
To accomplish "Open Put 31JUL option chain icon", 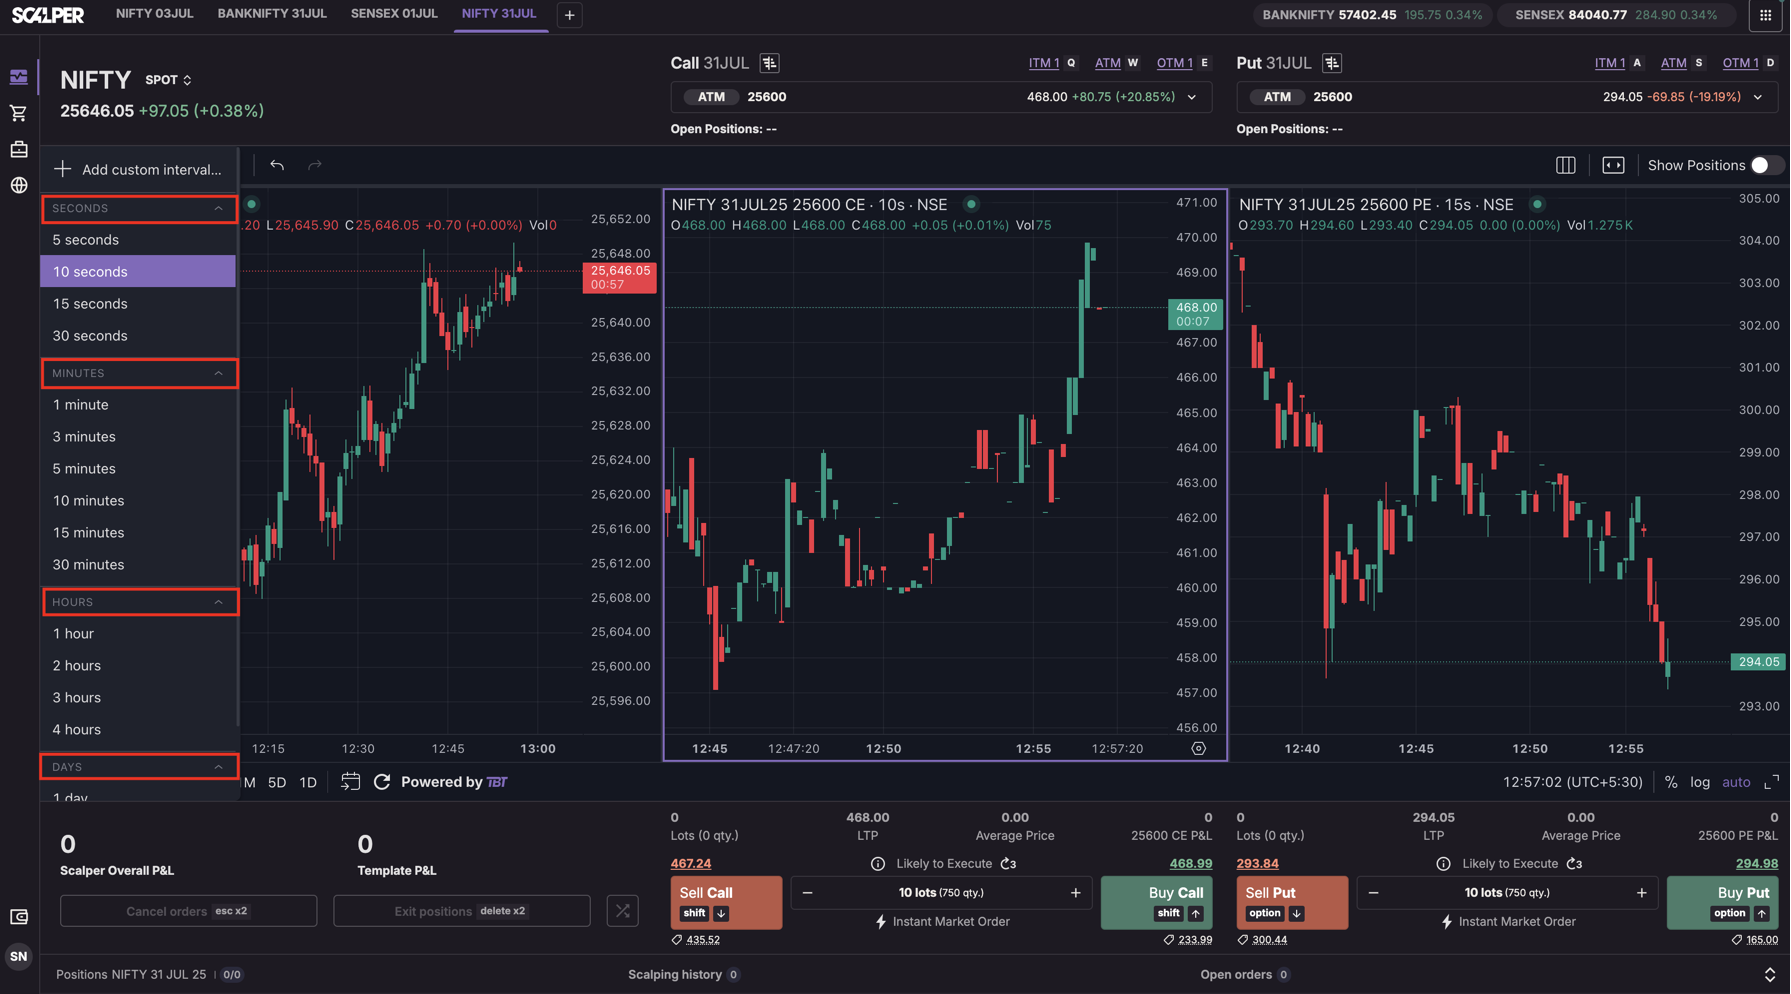I will point(1332,63).
